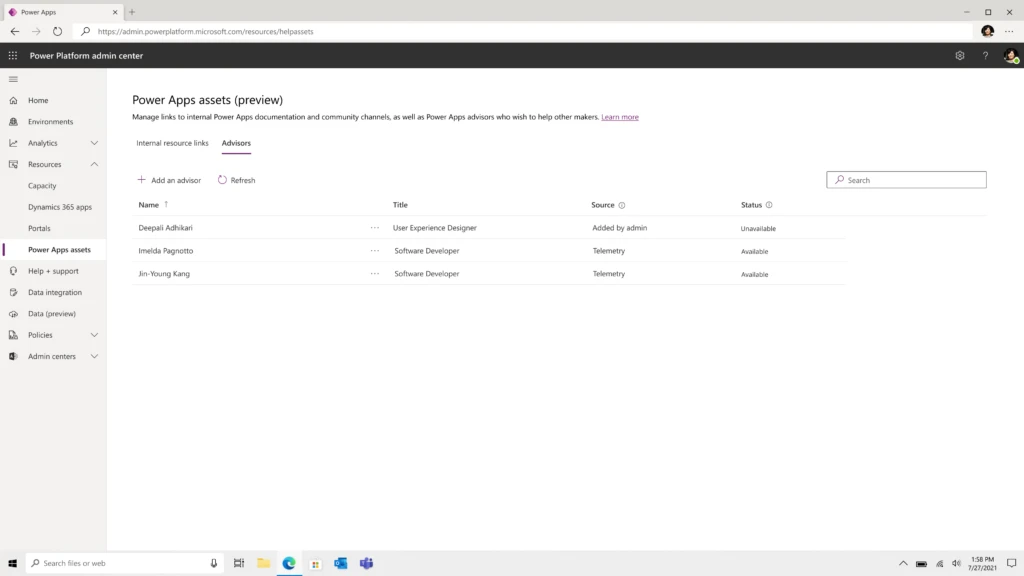Collapse the left navigation hamburger menu
Image resolution: width=1024 pixels, height=576 pixels.
(x=13, y=79)
